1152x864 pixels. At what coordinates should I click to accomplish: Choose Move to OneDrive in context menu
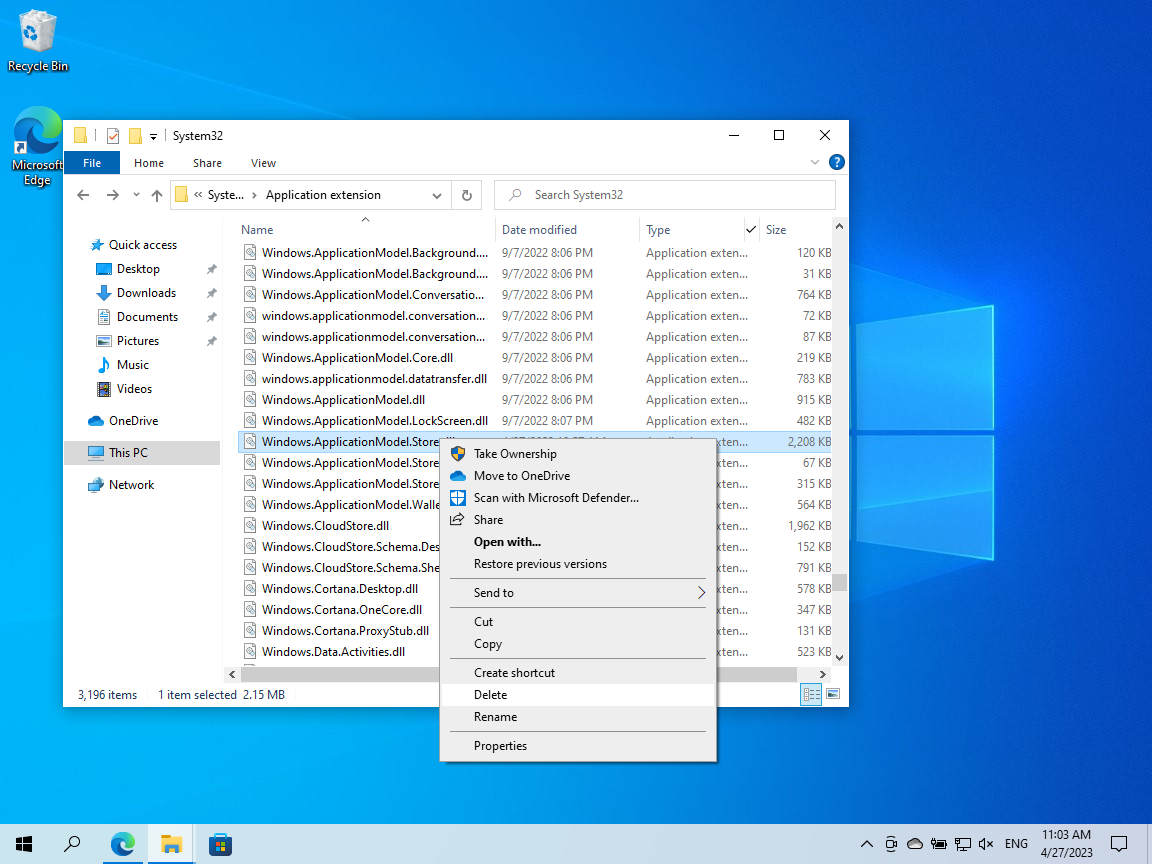pos(577,476)
